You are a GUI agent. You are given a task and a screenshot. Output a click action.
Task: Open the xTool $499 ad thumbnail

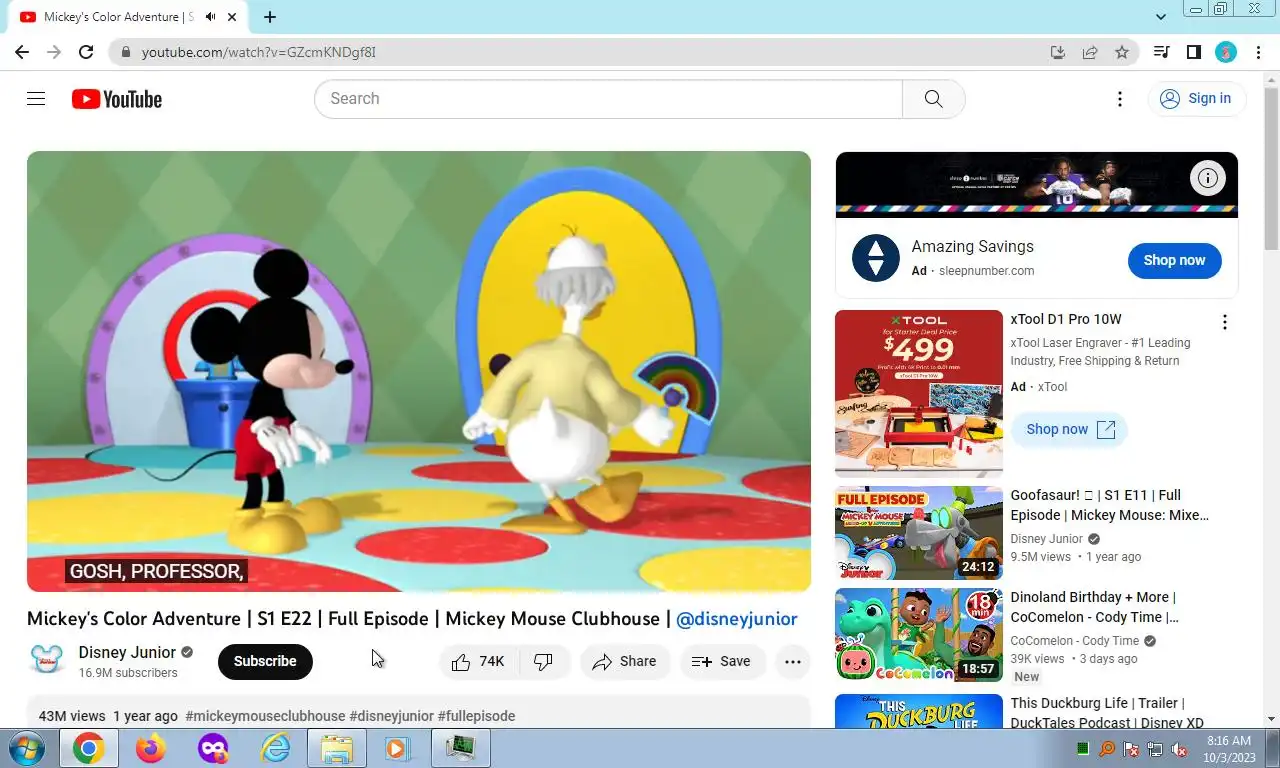pos(919,394)
